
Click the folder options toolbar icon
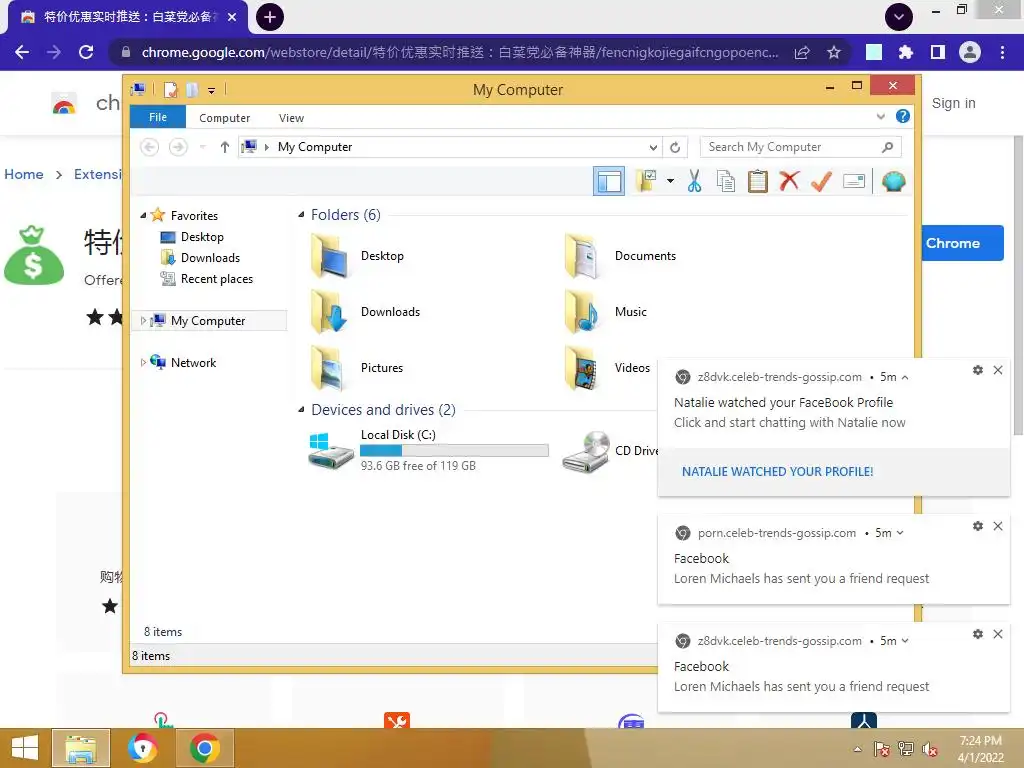[x=646, y=181]
